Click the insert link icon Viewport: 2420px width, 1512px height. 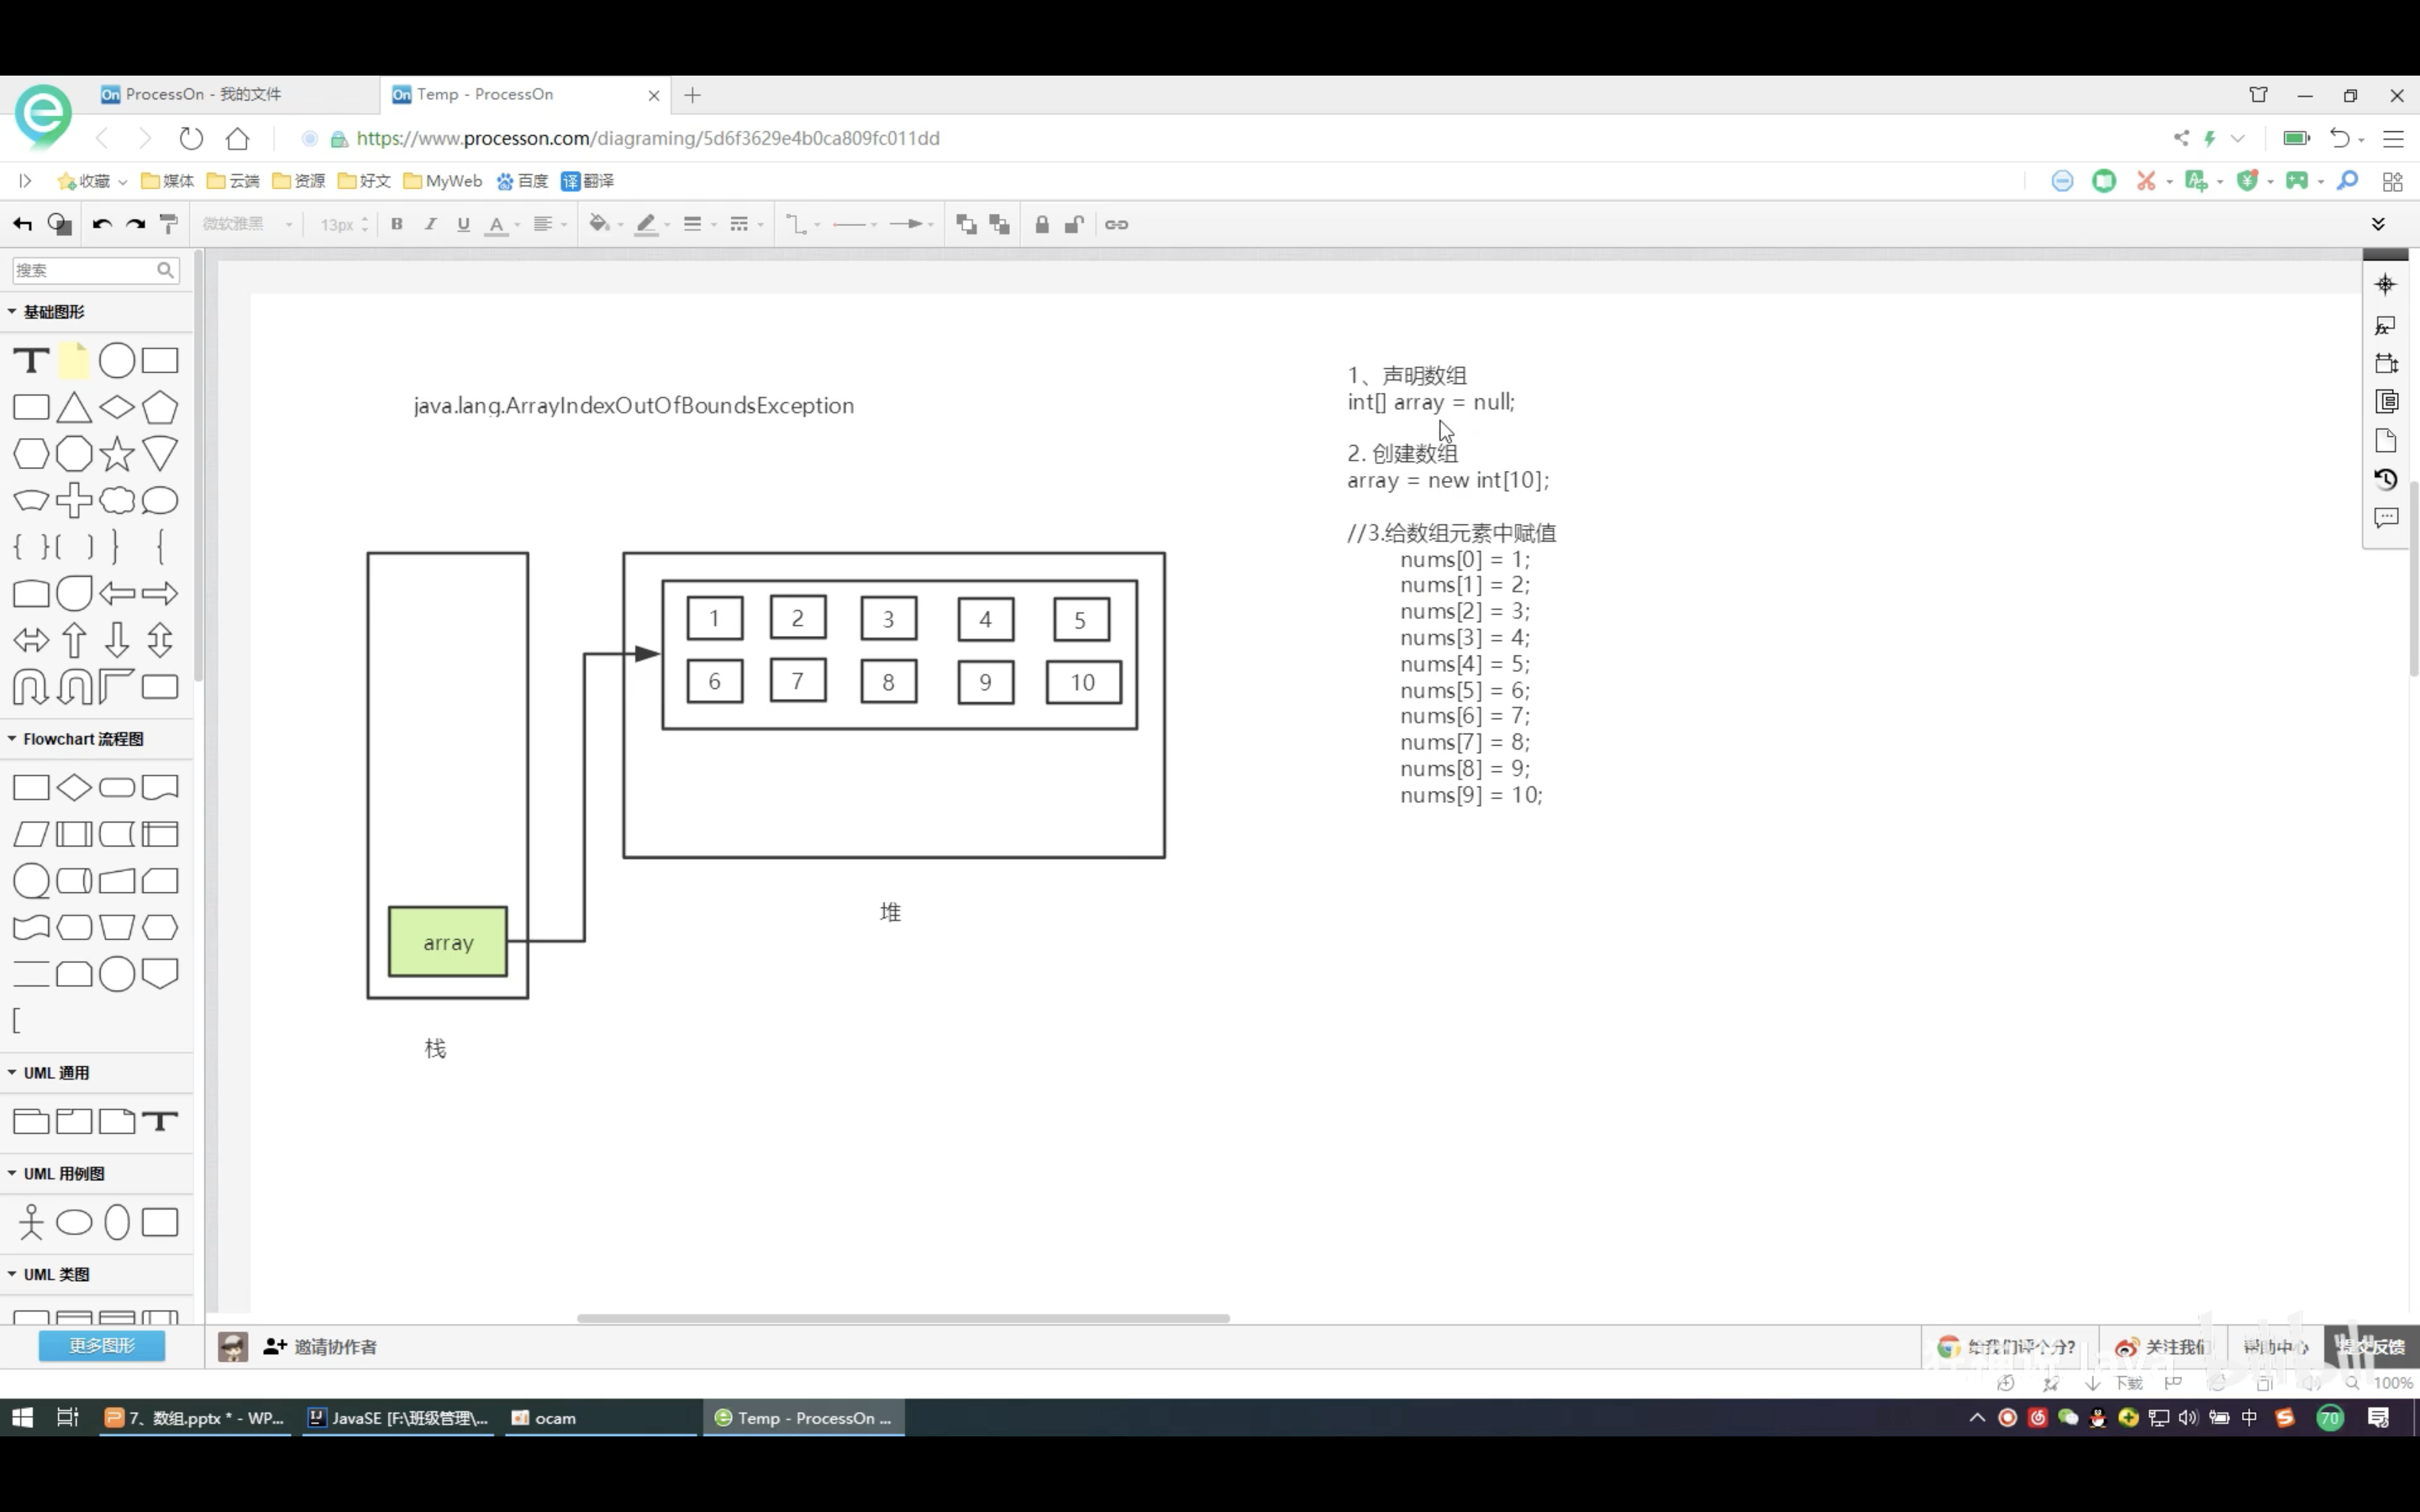pyautogui.click(x=1116, y=224)
